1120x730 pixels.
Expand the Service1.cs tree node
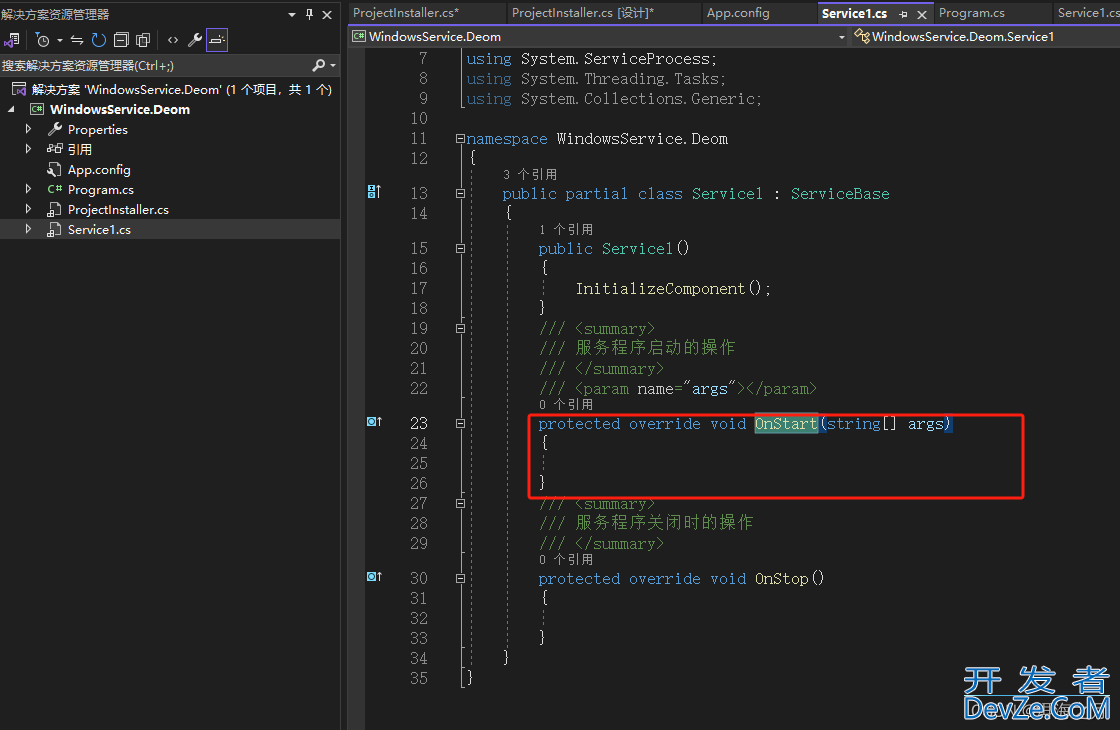(29, 229)
